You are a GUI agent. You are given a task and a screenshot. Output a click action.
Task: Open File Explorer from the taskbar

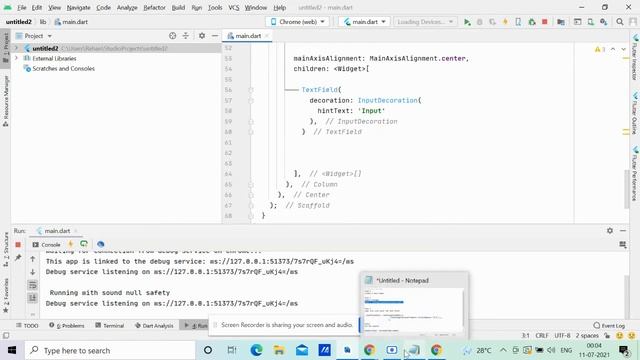[279, 350]
